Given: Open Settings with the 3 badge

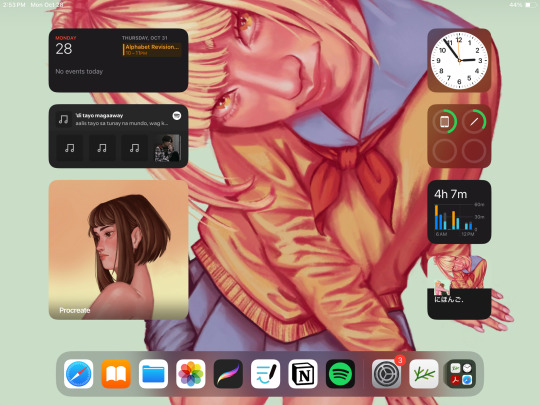Looking at the screenshot, I should (x=386, y=374).
